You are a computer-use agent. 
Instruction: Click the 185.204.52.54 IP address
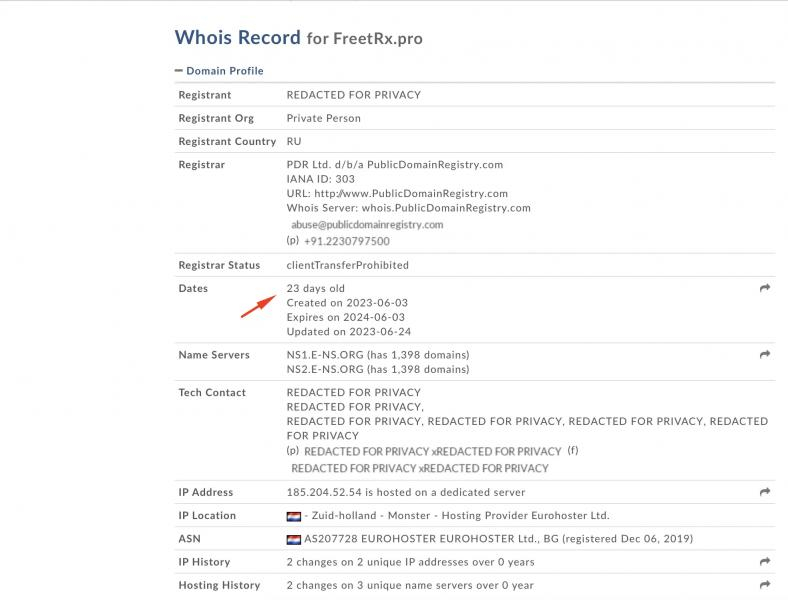pos(324,492)
